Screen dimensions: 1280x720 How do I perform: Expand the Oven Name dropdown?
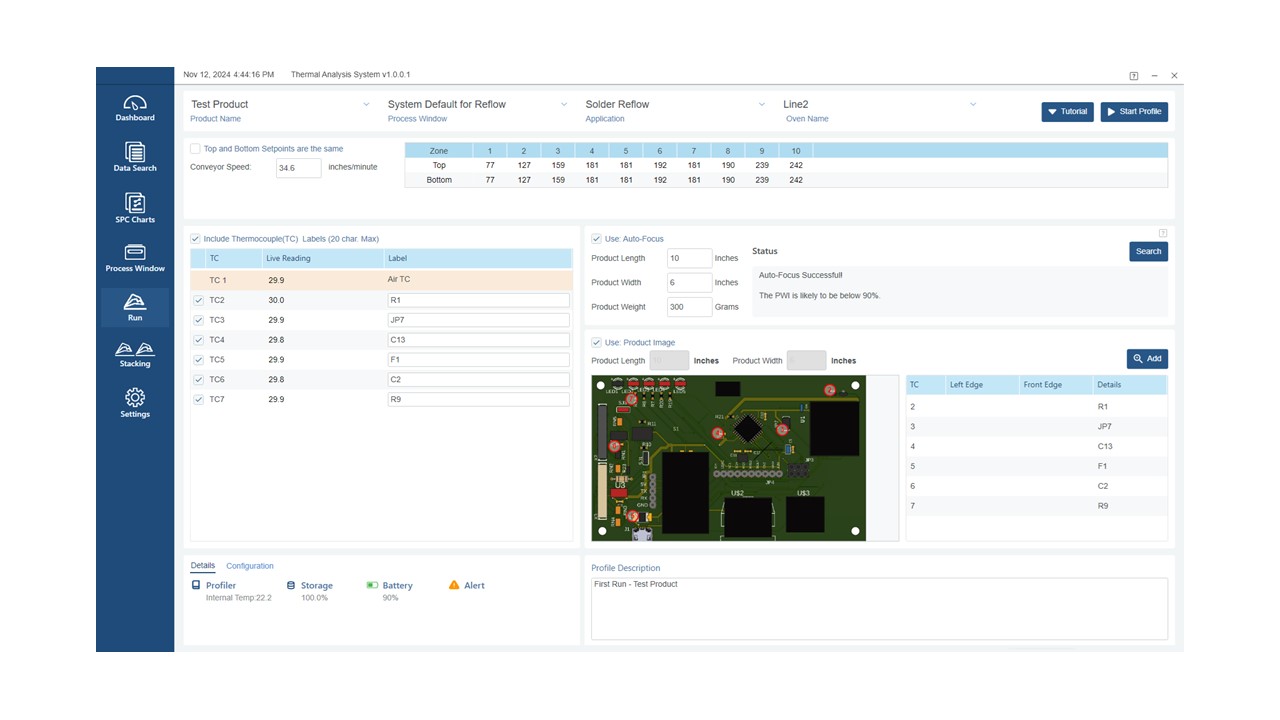[x=972, y=104]
